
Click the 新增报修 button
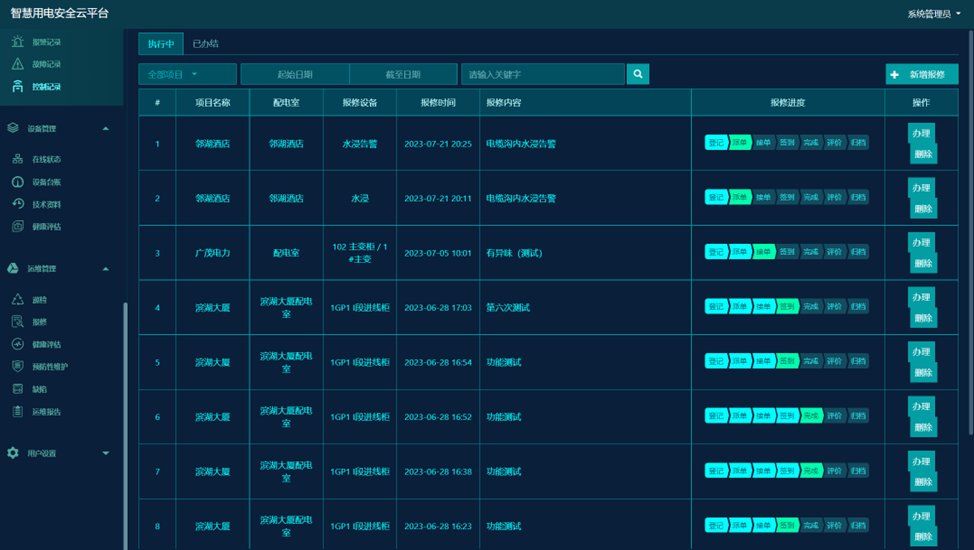(x=922, y=74)
